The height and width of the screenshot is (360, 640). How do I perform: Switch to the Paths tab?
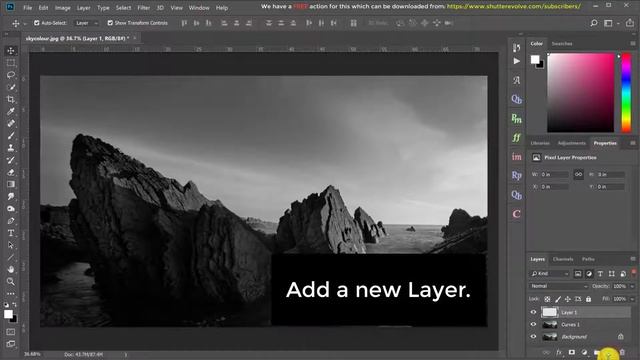tap(588, 259)
